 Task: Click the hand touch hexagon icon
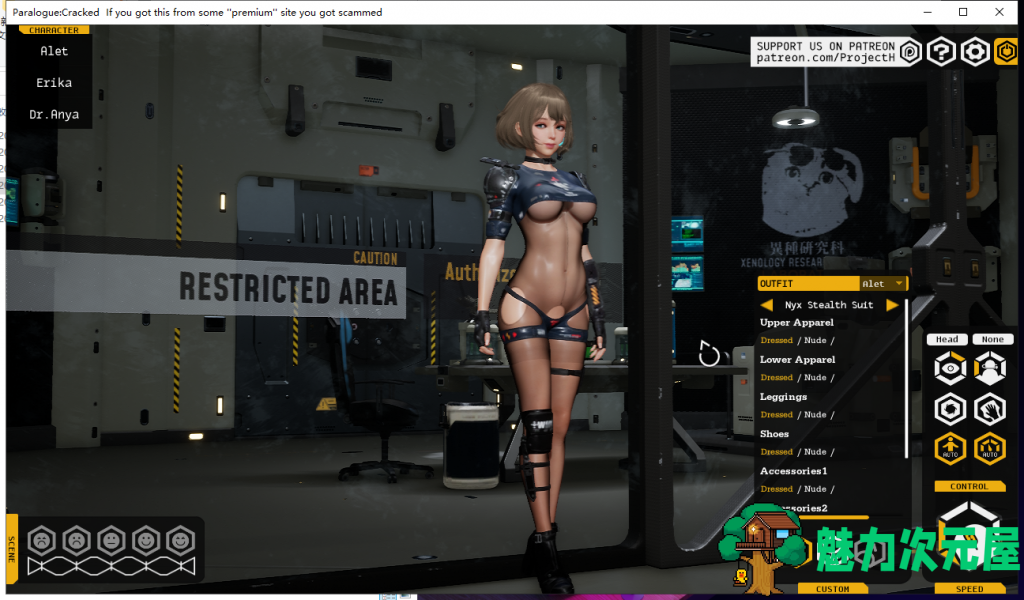pos(990,409)
